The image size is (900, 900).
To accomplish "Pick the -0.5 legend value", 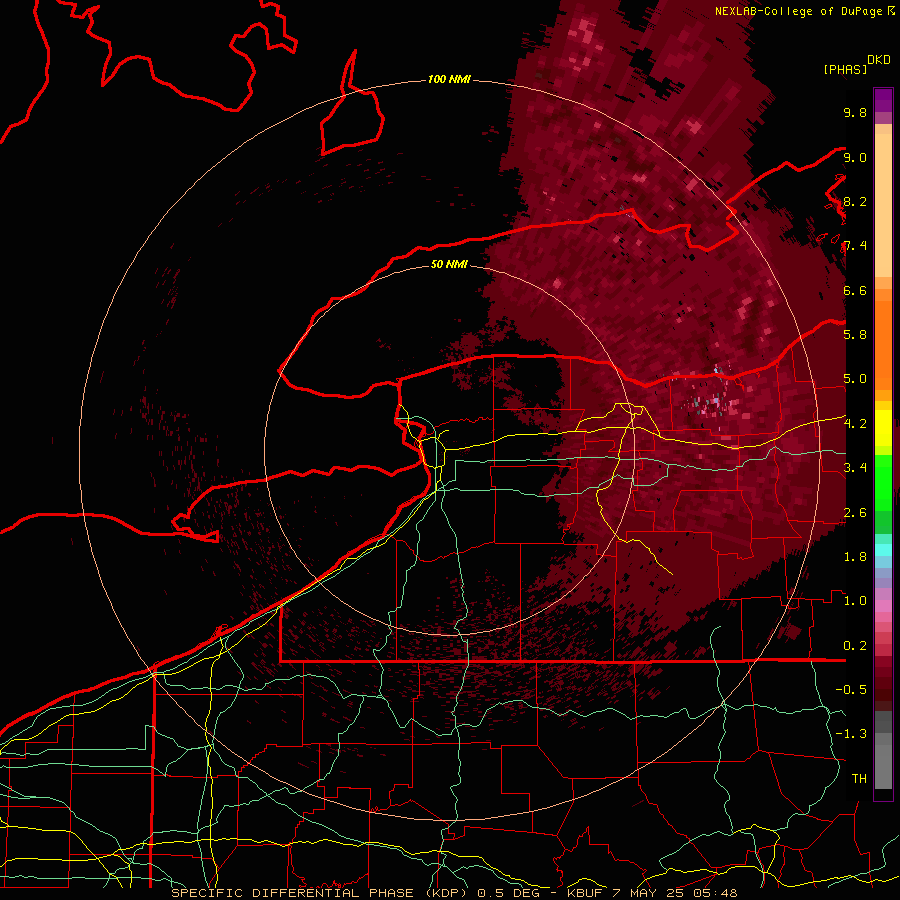I will [x=851, y=690].
